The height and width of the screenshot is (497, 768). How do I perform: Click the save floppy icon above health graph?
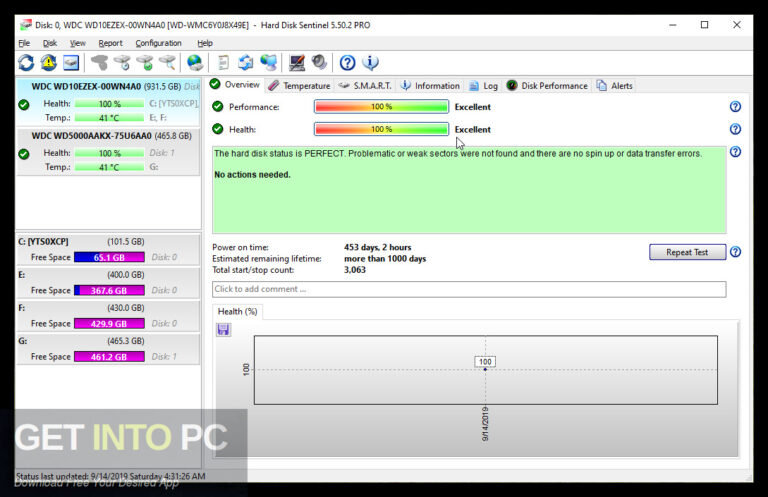coord(223,330)
